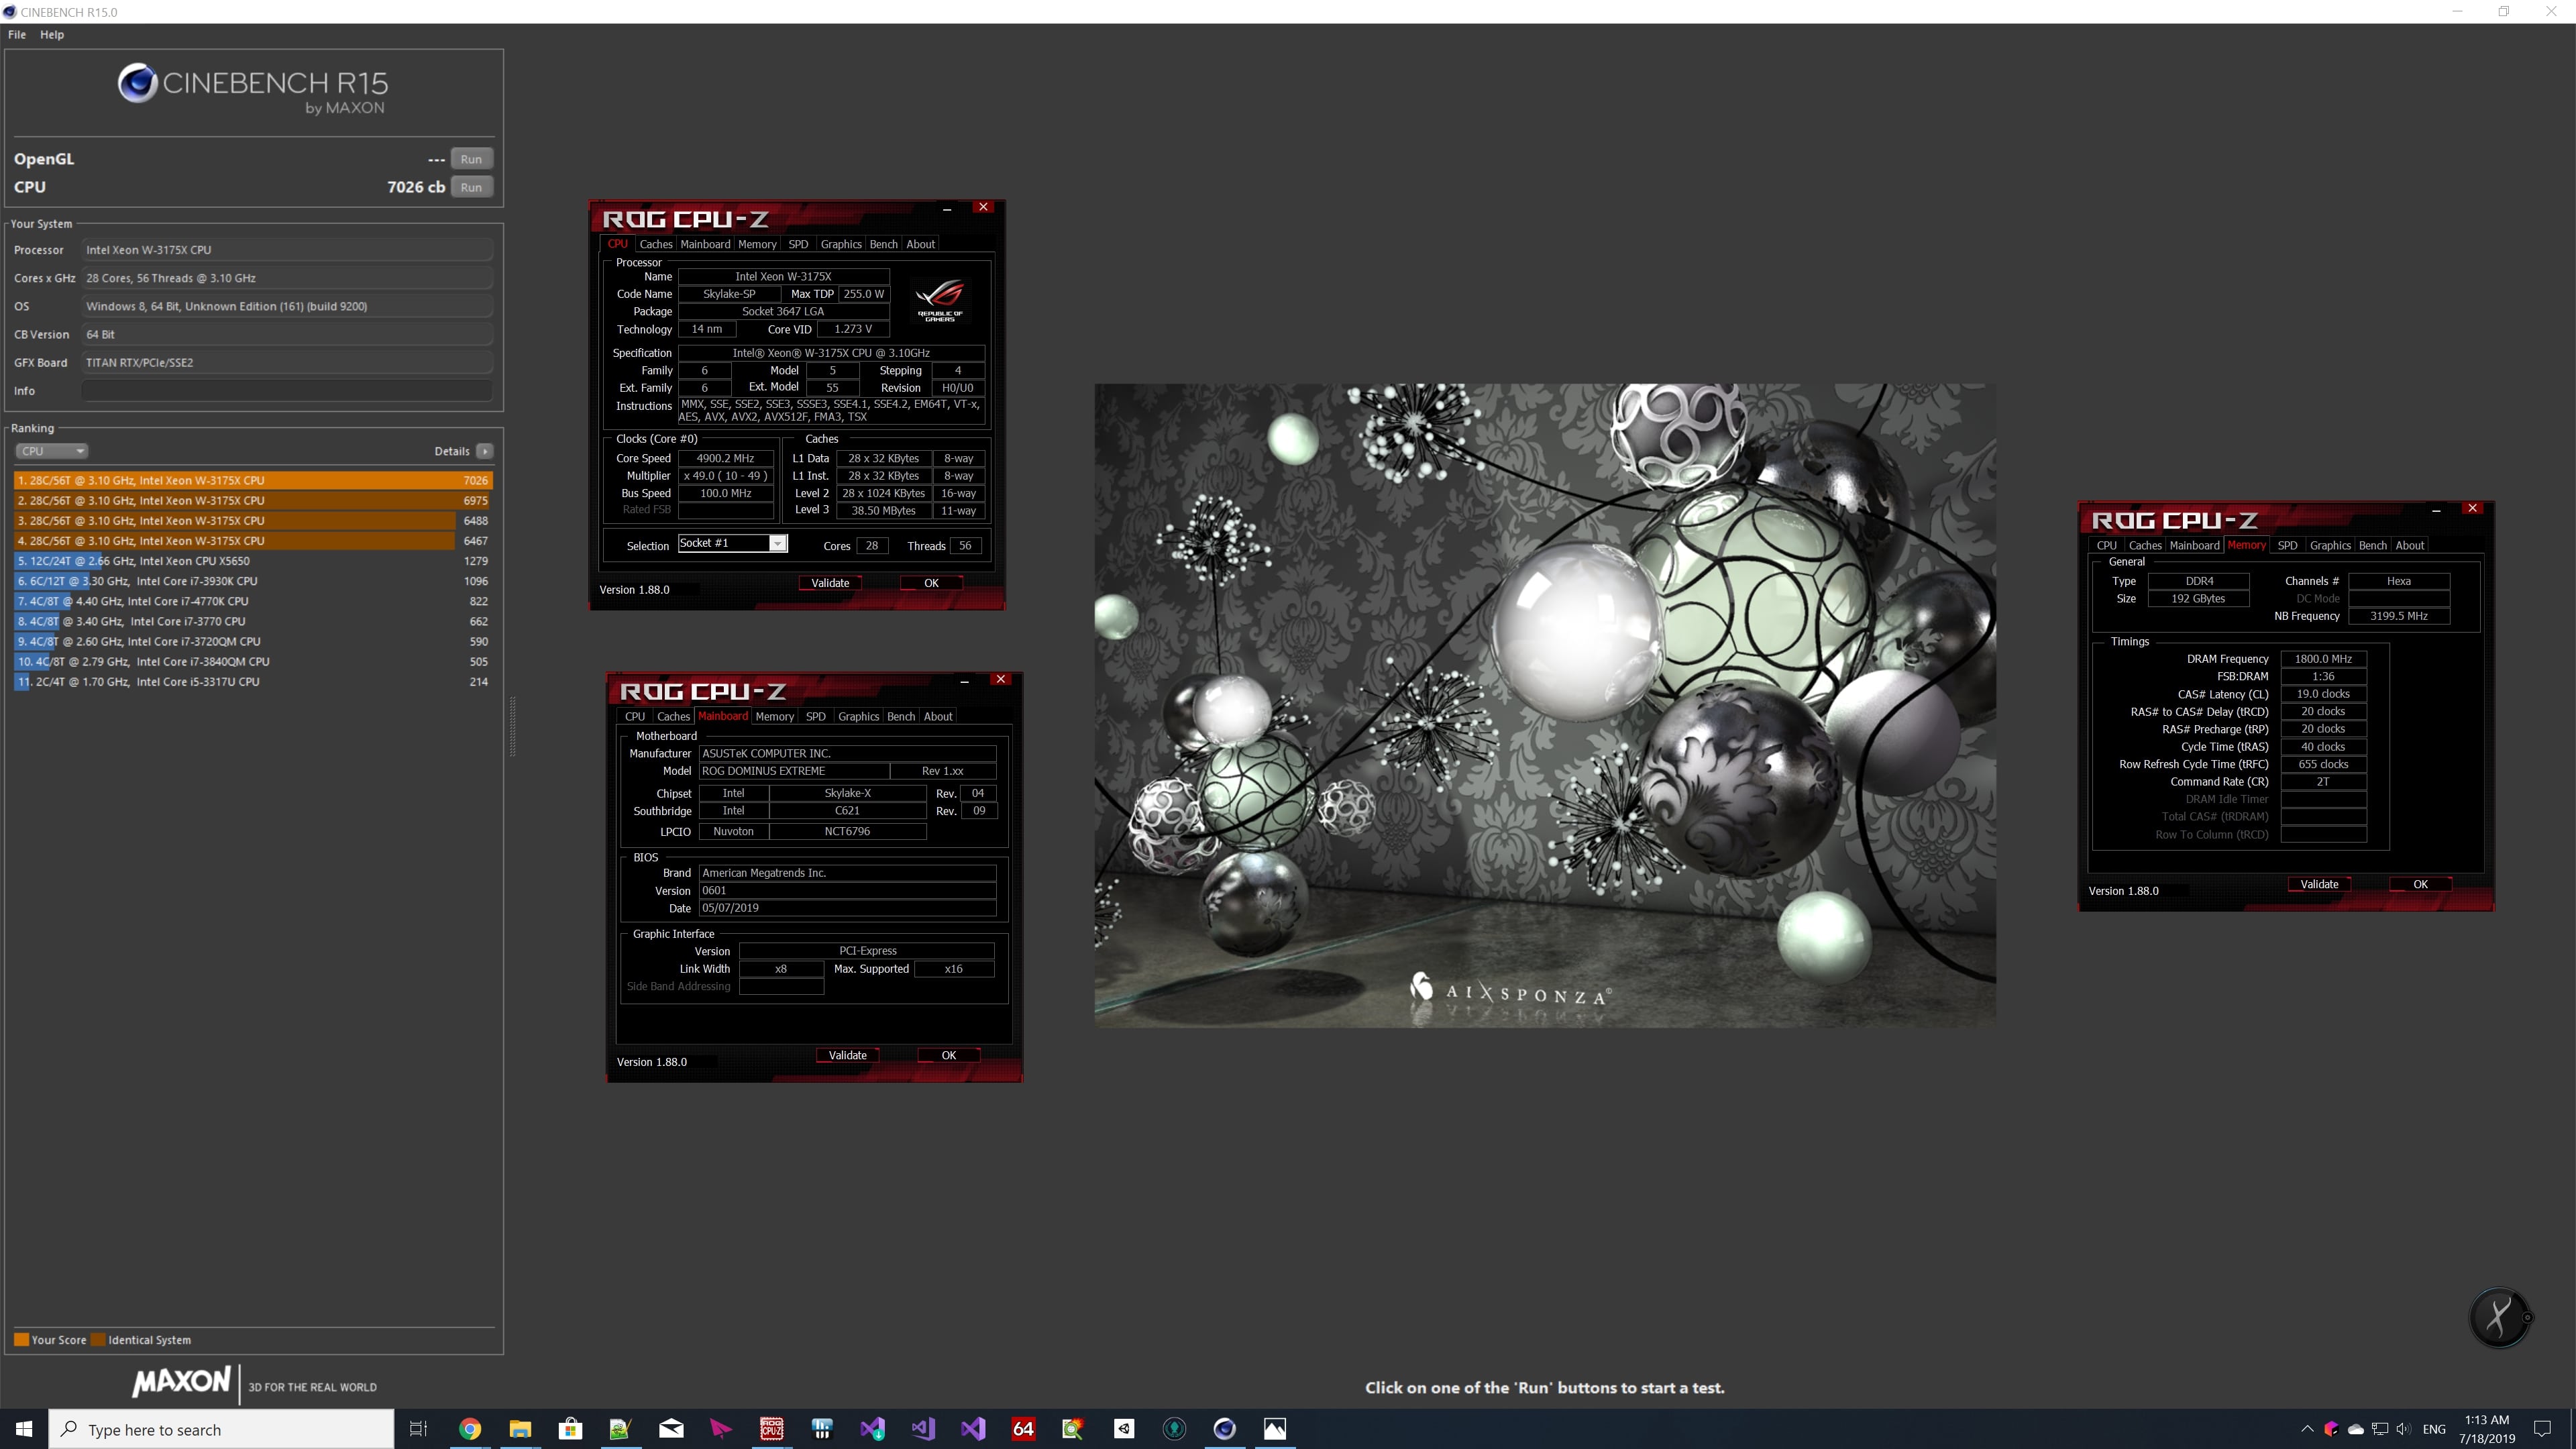
Task: Open the Windows notification center
Action: pyautogui.click(x=2543, y=1429)
